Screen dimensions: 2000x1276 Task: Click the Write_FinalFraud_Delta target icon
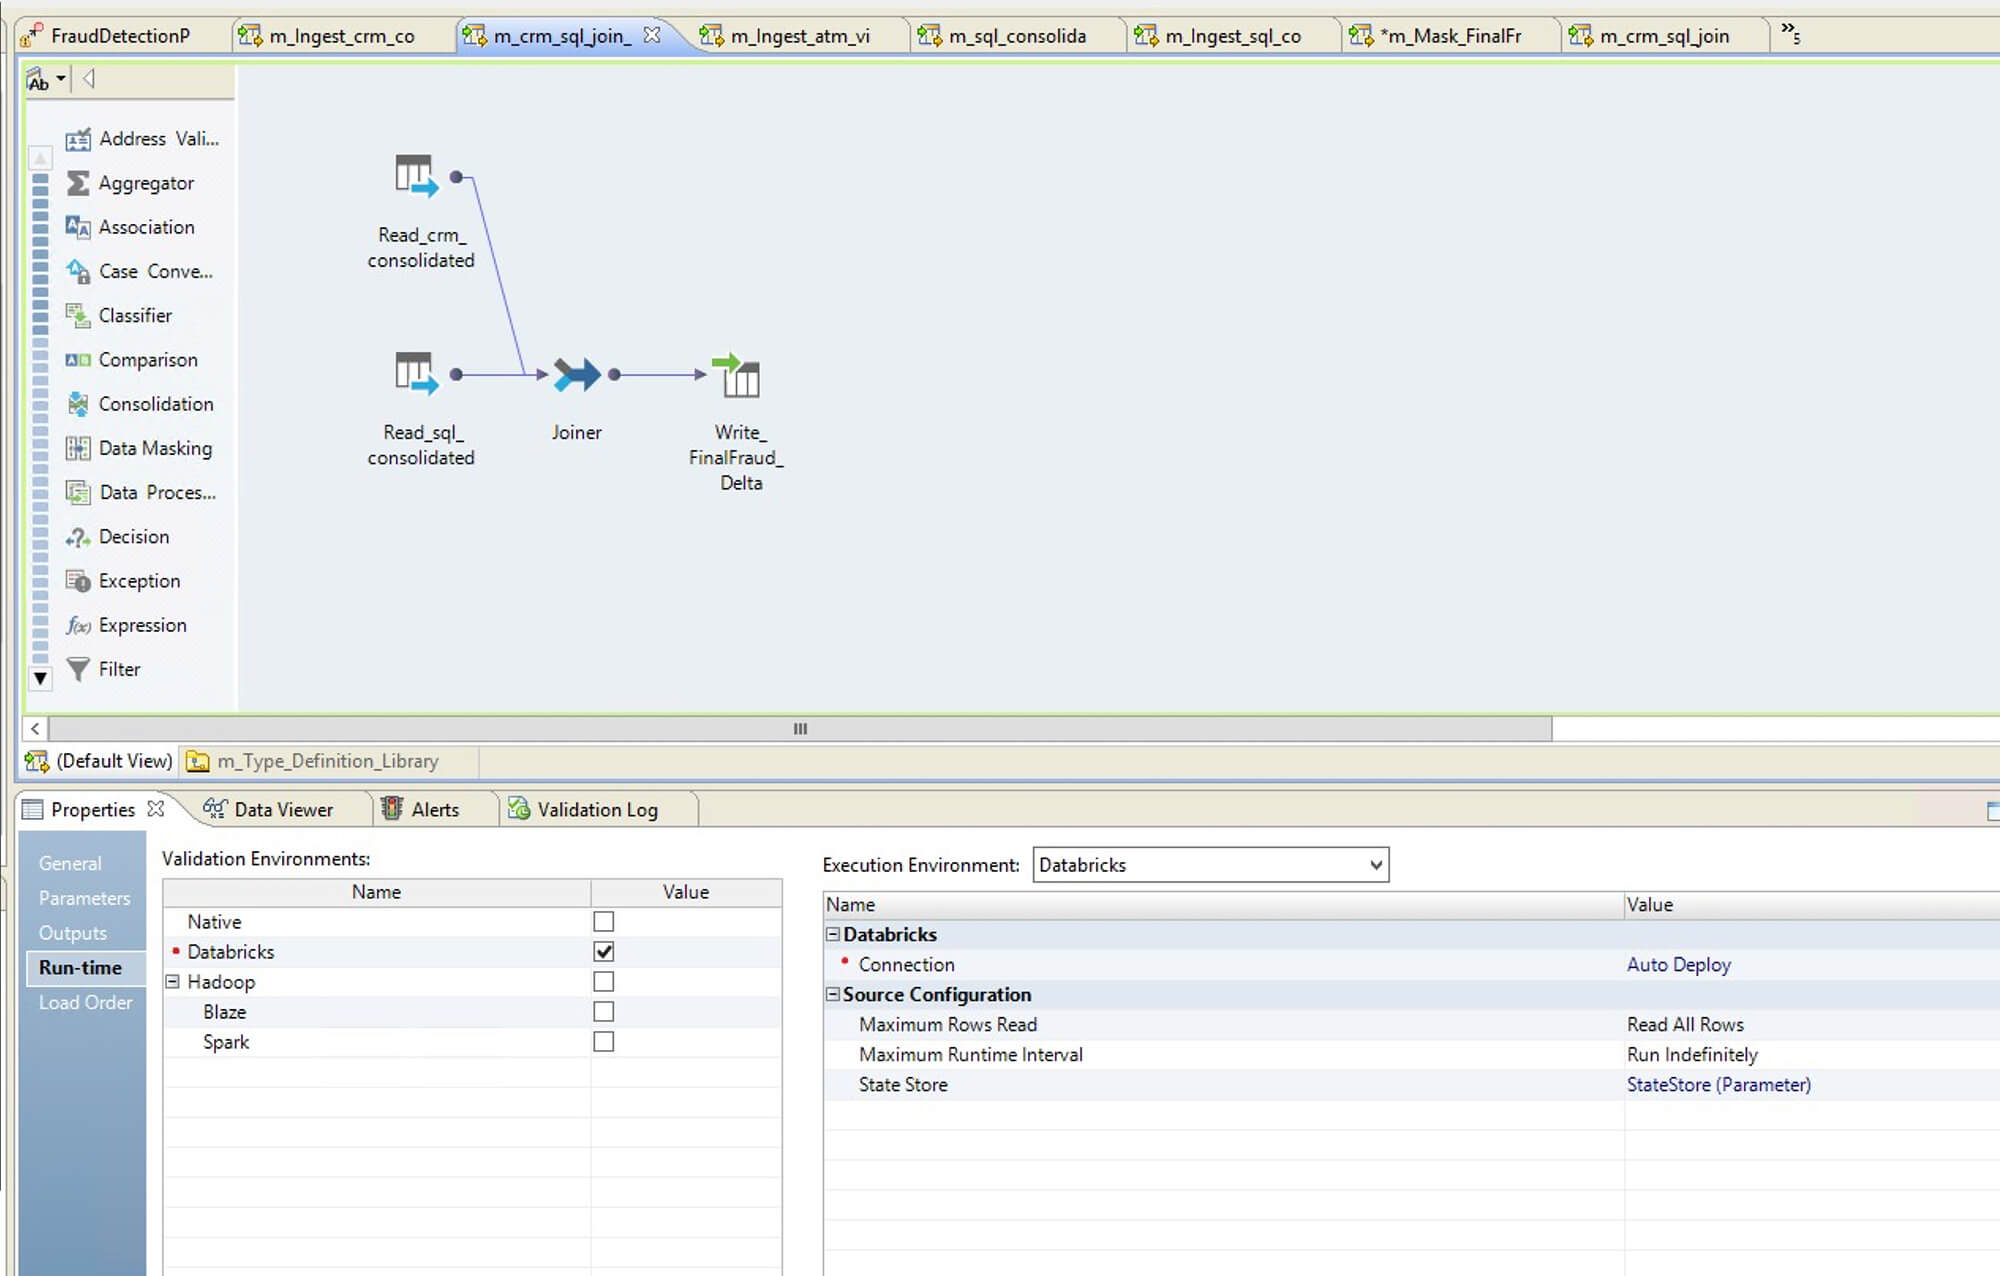738,376
